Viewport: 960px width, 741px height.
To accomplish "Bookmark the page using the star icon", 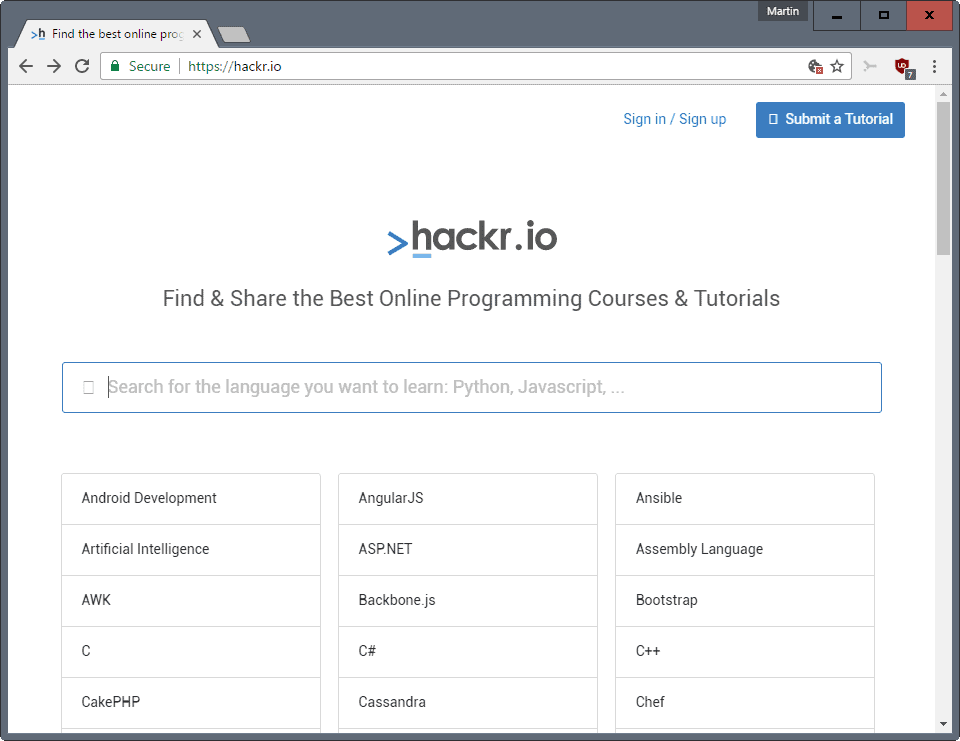I will (839, 66).
